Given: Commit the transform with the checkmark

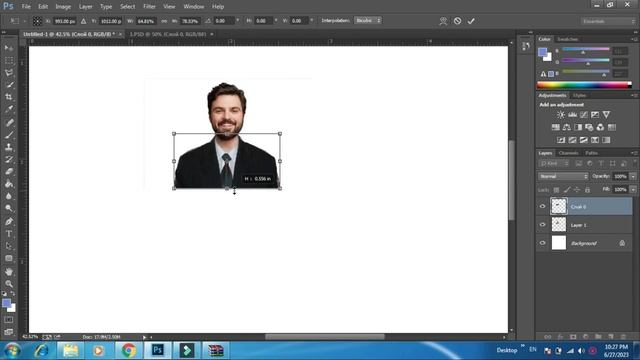Looking at the screenshot, I should [471, 21].
